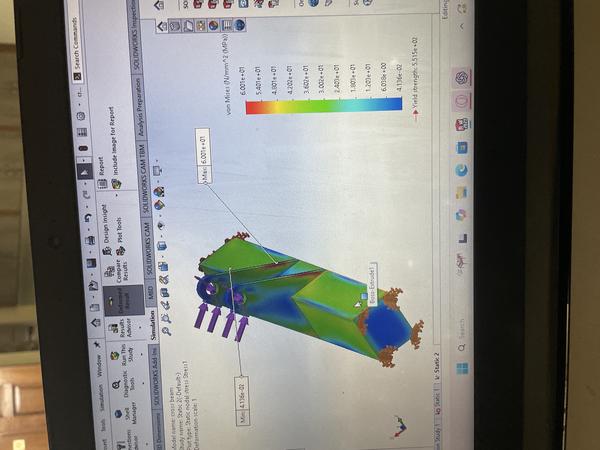Open ChatGPT app from the taskbar
The height and width of the screenshot is (450, 600).
[461, 78]
